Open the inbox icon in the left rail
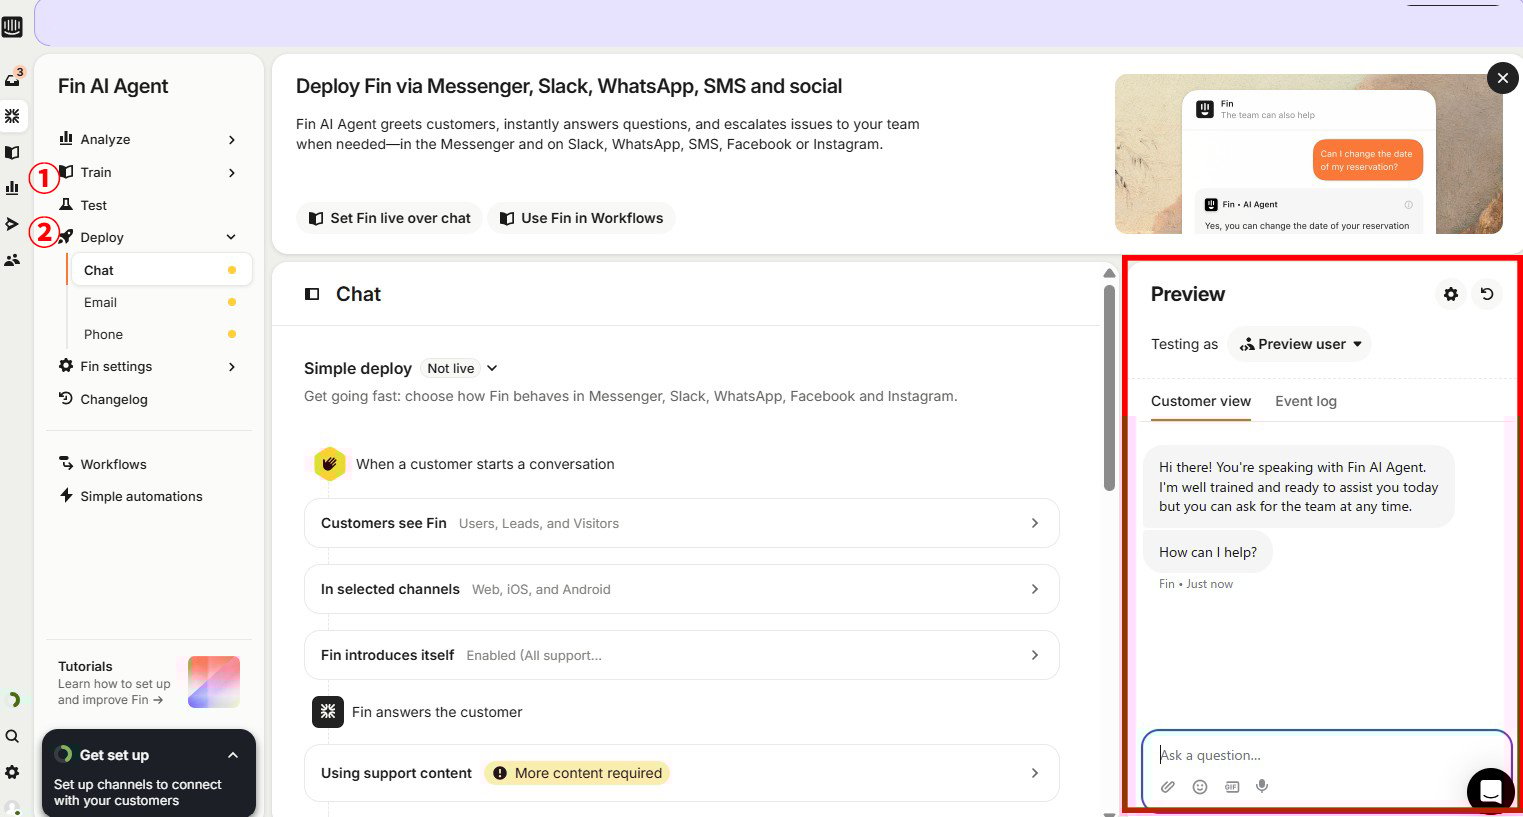The image size is (1523, 817). [12, 80]
